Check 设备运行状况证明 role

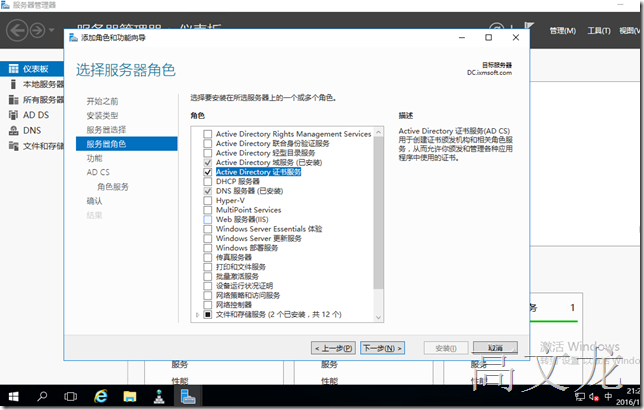tap(208, 286)
